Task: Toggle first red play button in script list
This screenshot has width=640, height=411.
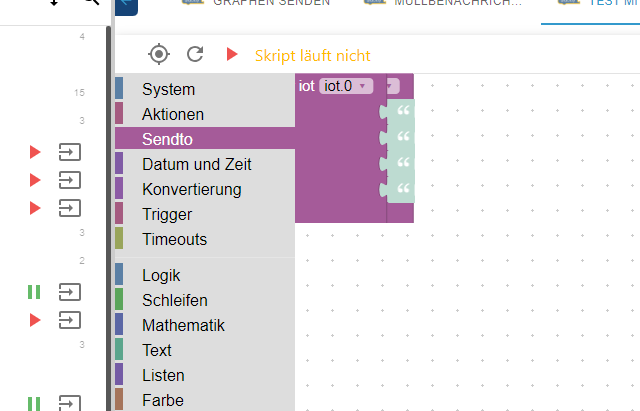Action: point(35,152)
